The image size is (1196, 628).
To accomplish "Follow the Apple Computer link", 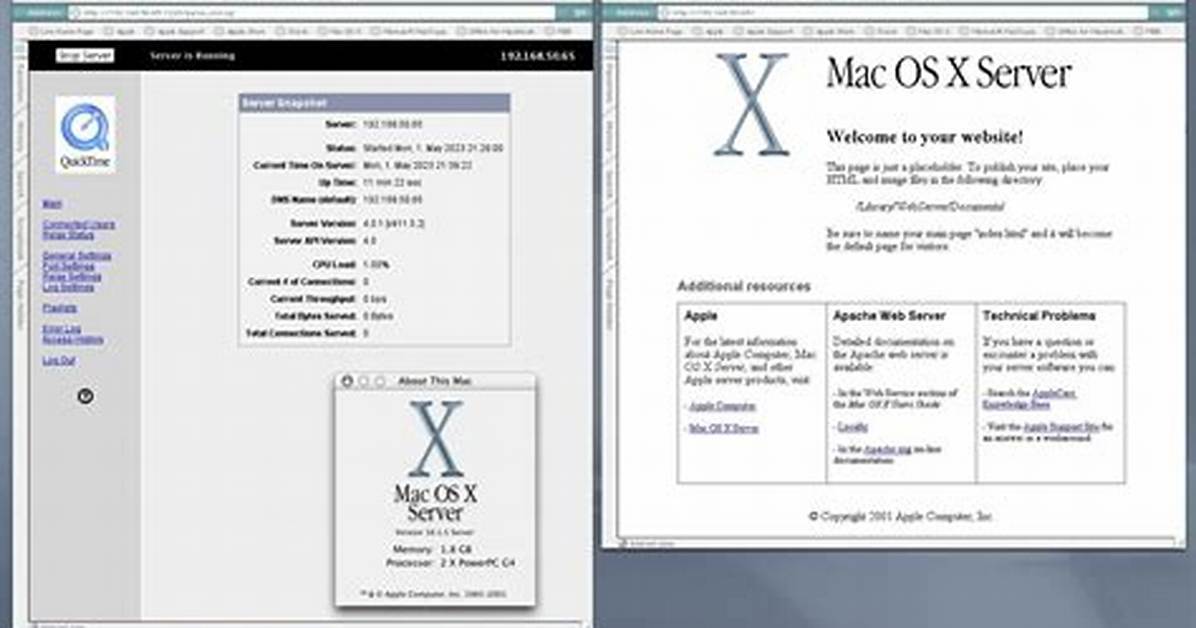I will click(x=722, y=406).
